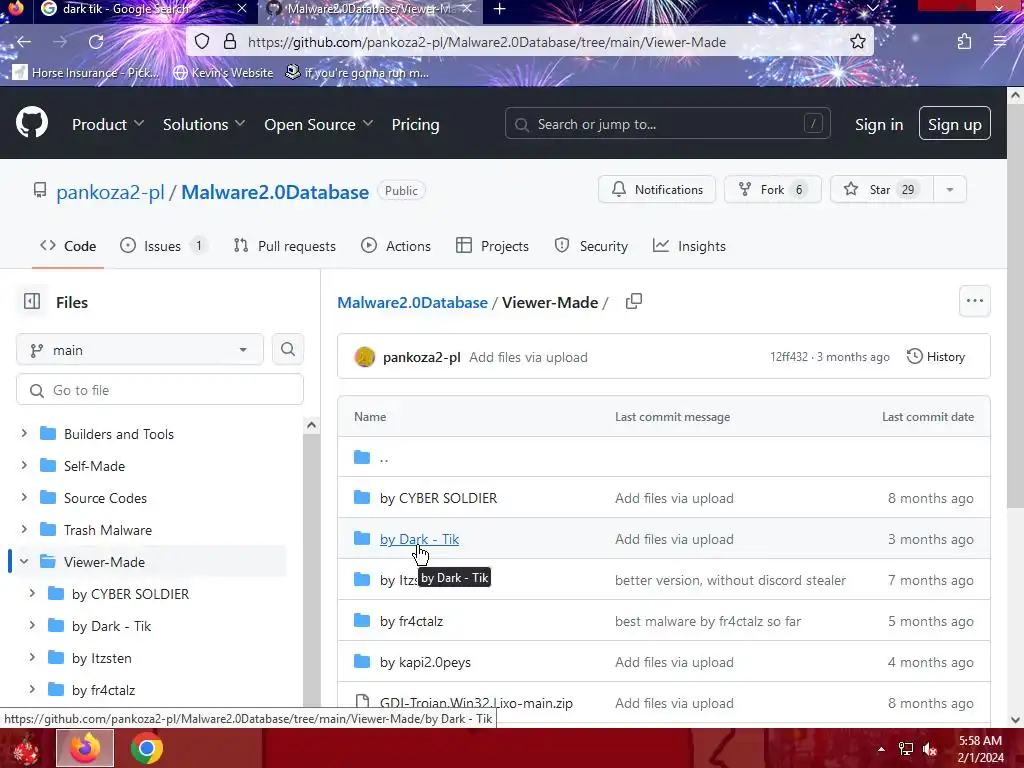Open the Security tab
The image size is (1024, 768).
coord(591,246)
